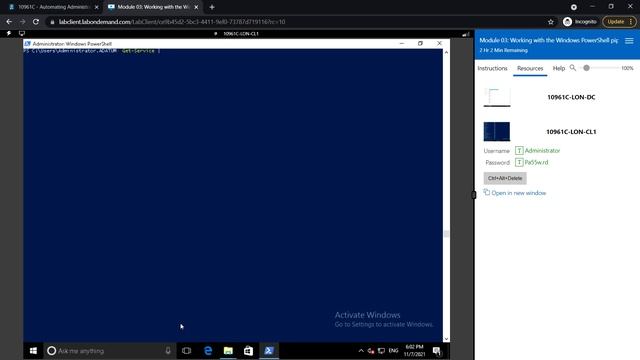Click the 10961C-LON-CL1 thumbnail
This screenshot has height=360, width=640.
pos(497,131)
